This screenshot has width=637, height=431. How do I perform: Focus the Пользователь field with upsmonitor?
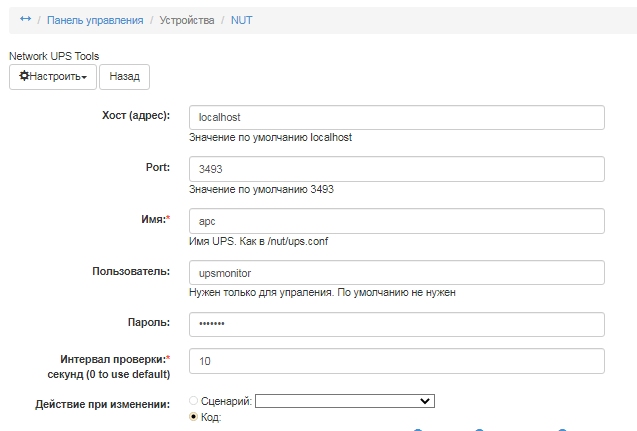[397, 273]
